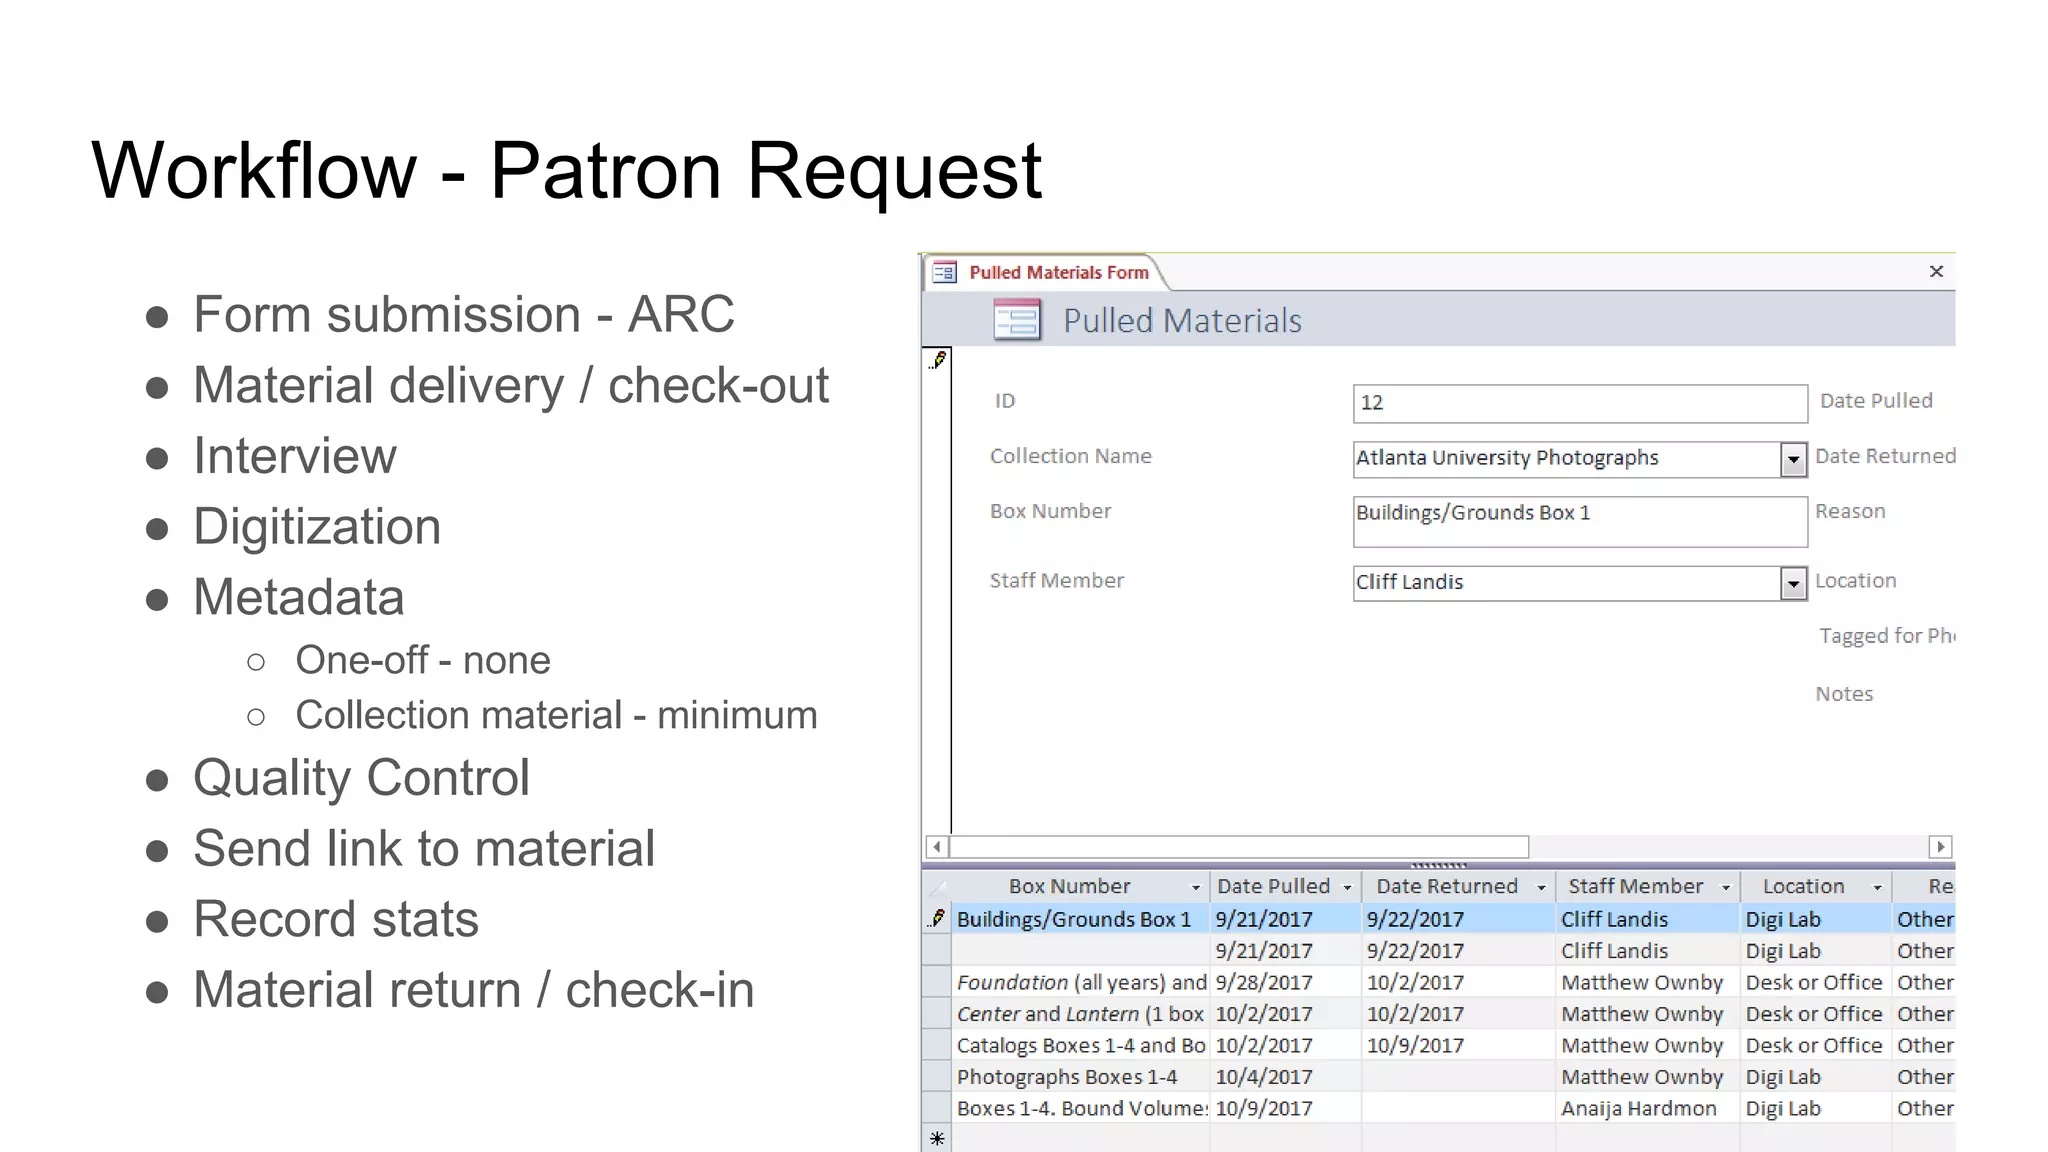Click the Date Returned column header

coord(1447,886)
